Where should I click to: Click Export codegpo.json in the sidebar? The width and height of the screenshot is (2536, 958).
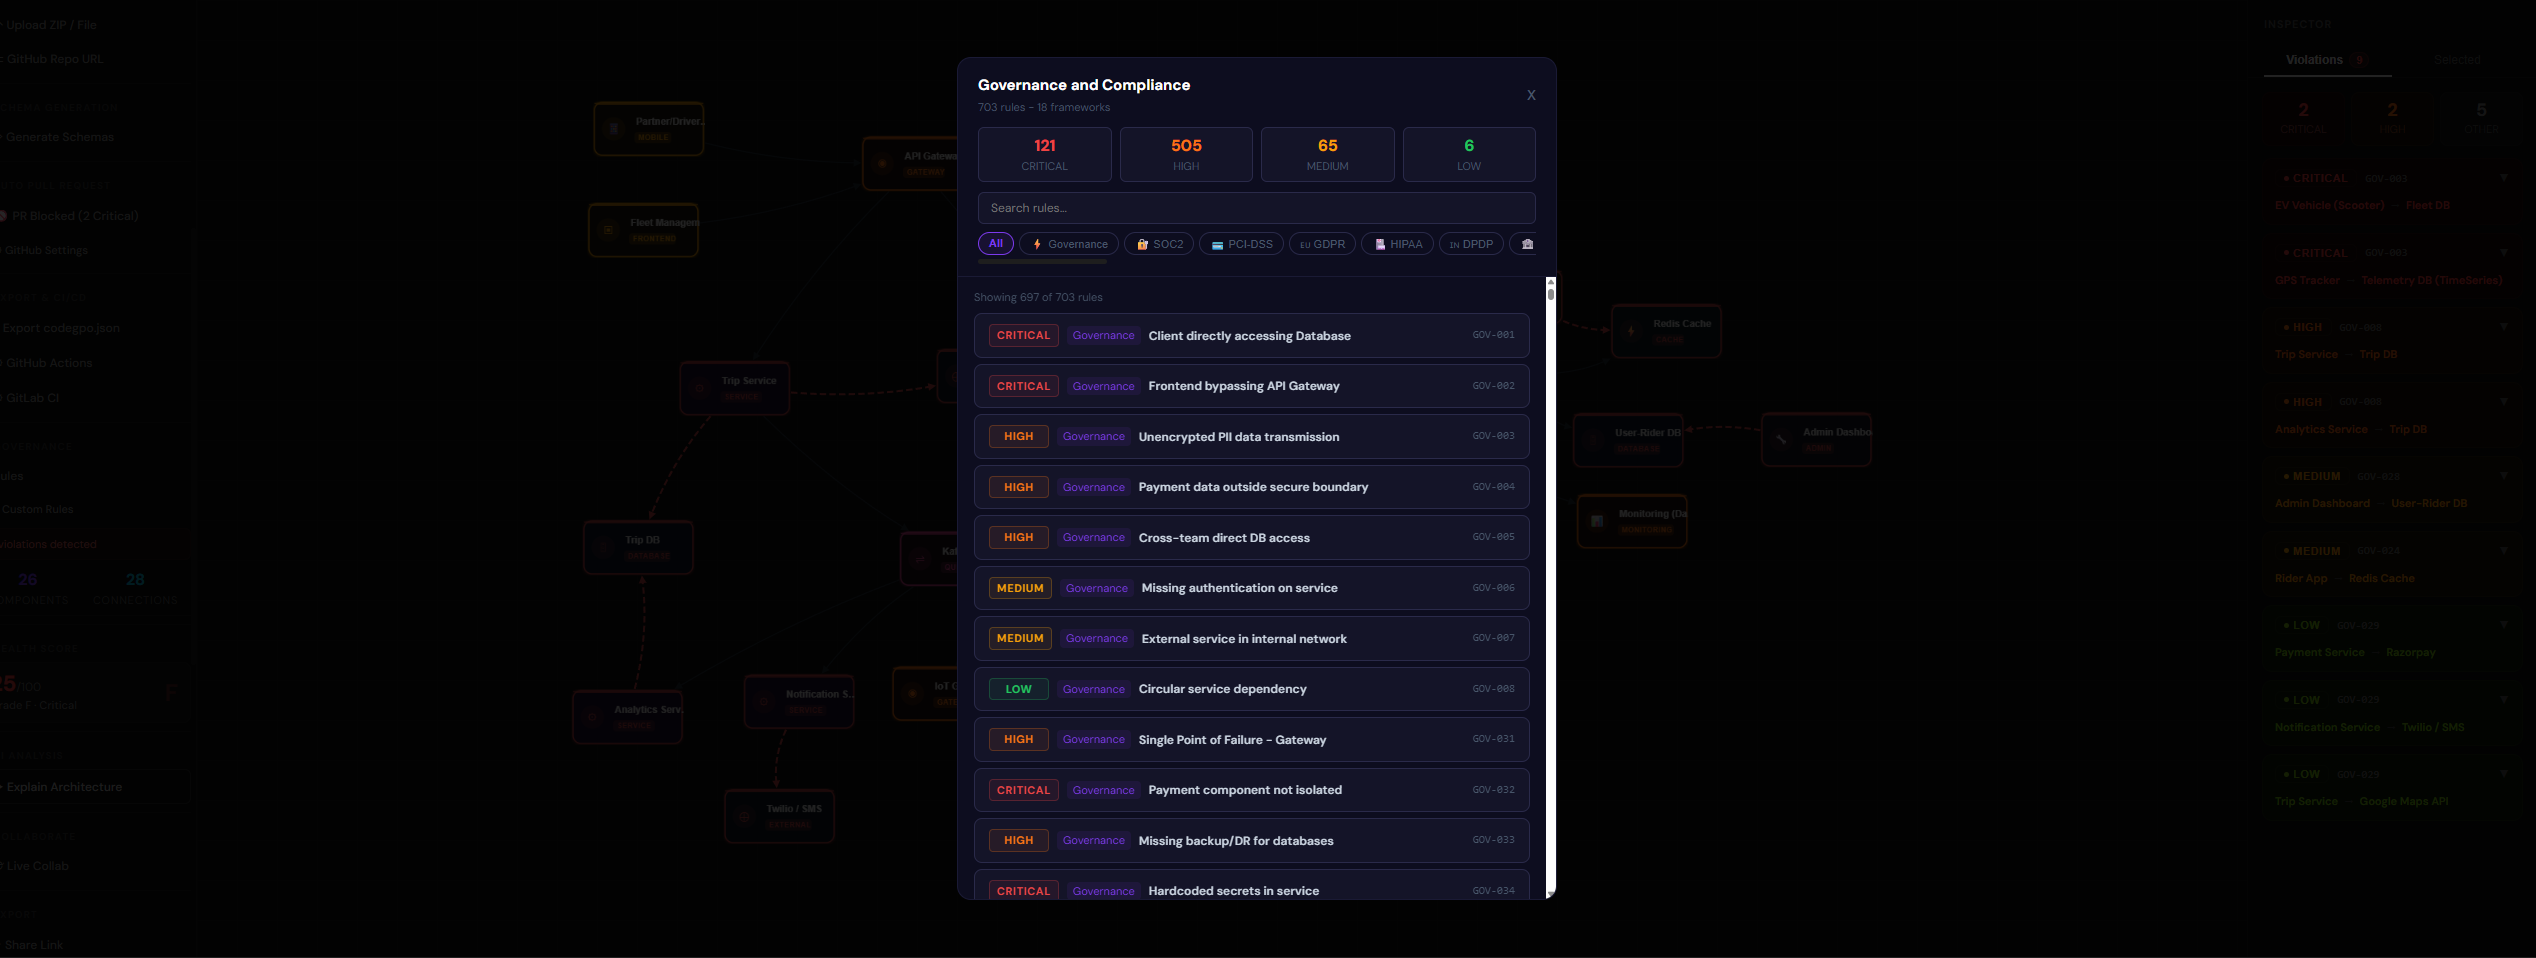click(60, 328)
